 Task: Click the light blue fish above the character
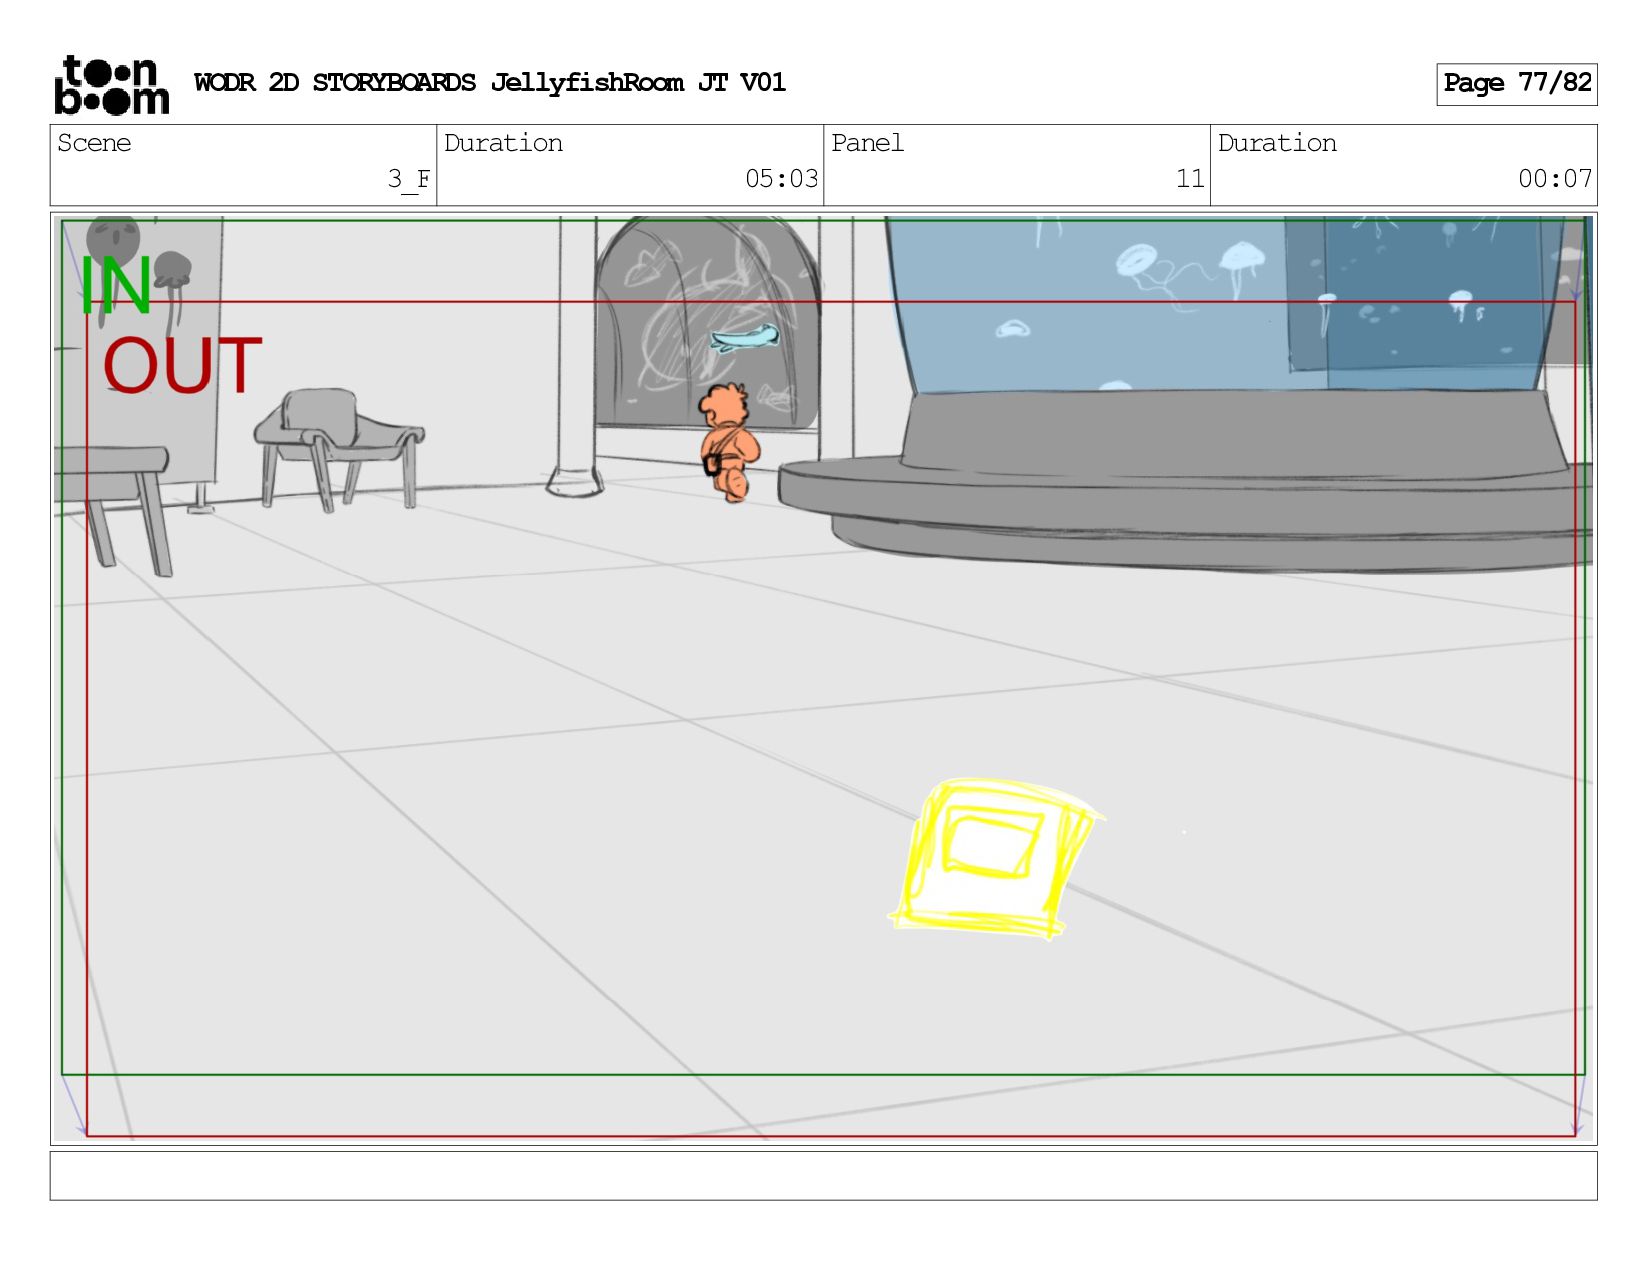pyautogui.click(x=745, y=338)
